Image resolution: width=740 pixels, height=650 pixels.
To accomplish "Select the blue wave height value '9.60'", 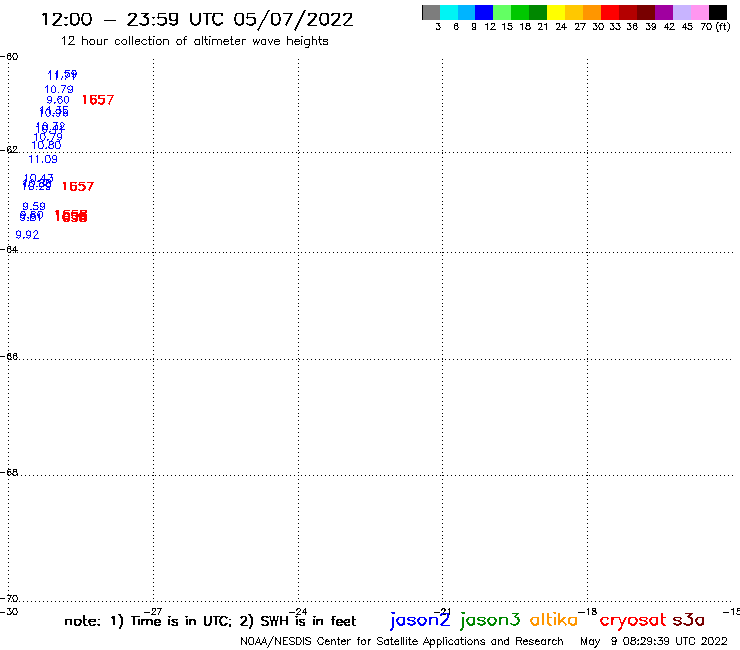I will tap(58, 100).
